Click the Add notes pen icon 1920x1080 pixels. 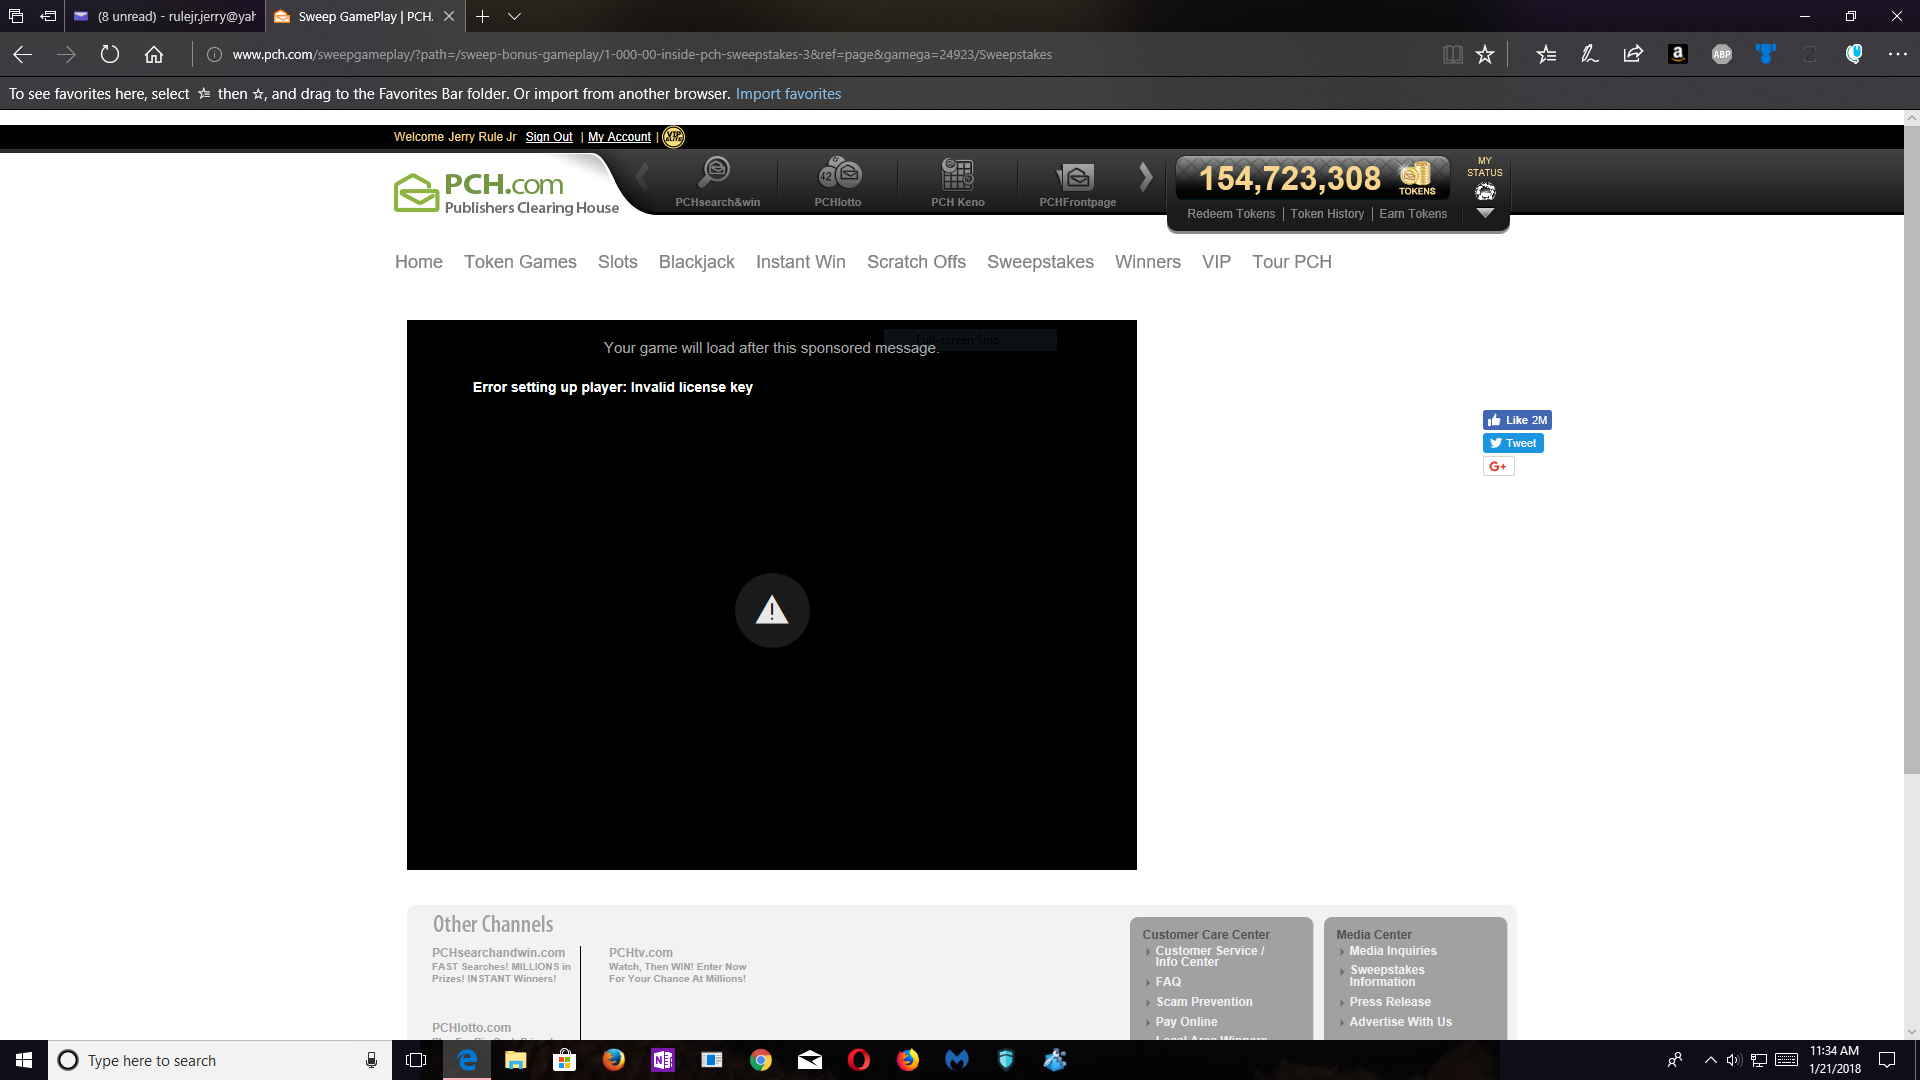[x=1590, y=54]
